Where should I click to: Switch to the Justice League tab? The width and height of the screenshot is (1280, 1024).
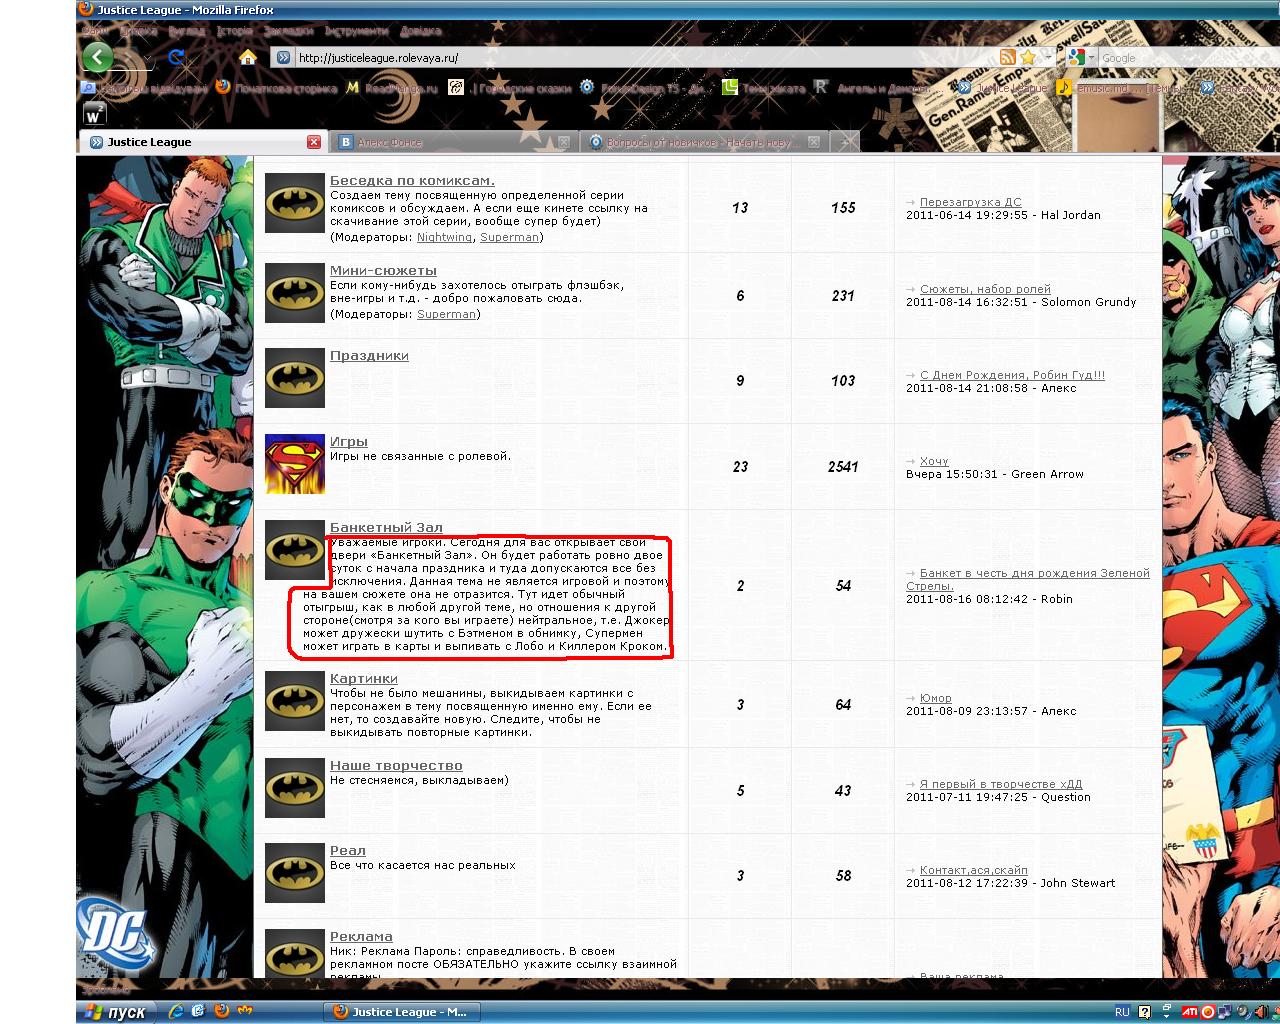click(x=202, y=142)
